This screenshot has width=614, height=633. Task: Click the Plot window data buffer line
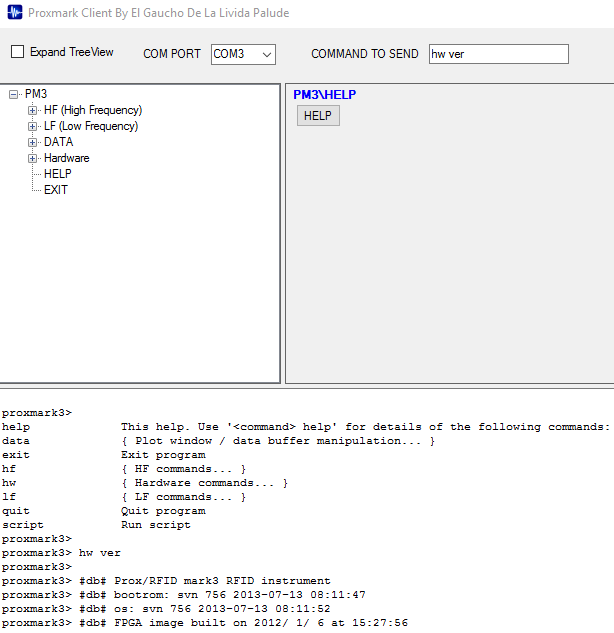coord(278,441)
